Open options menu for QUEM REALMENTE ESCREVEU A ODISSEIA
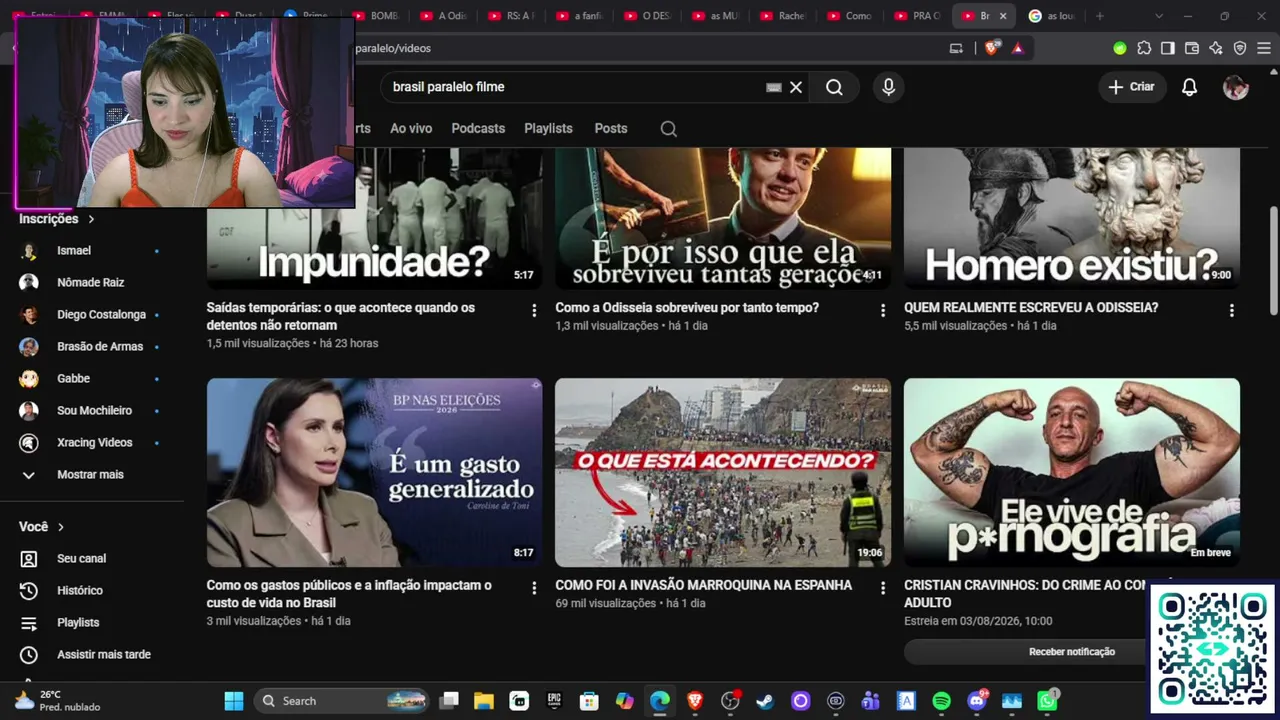The height and width of the screenshot is (720, 1280). (1232, 311)
